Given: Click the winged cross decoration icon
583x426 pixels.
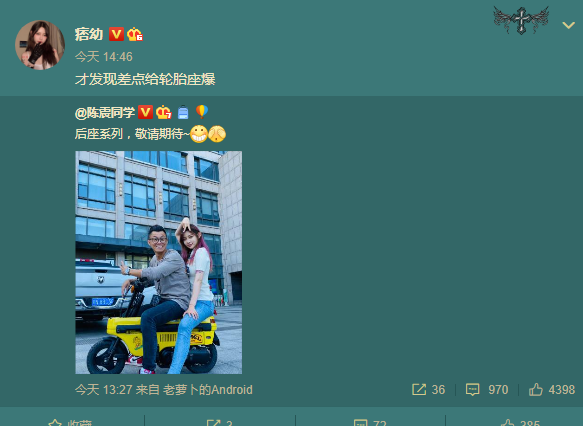Looking at the screenshot, I should (521, 20).
